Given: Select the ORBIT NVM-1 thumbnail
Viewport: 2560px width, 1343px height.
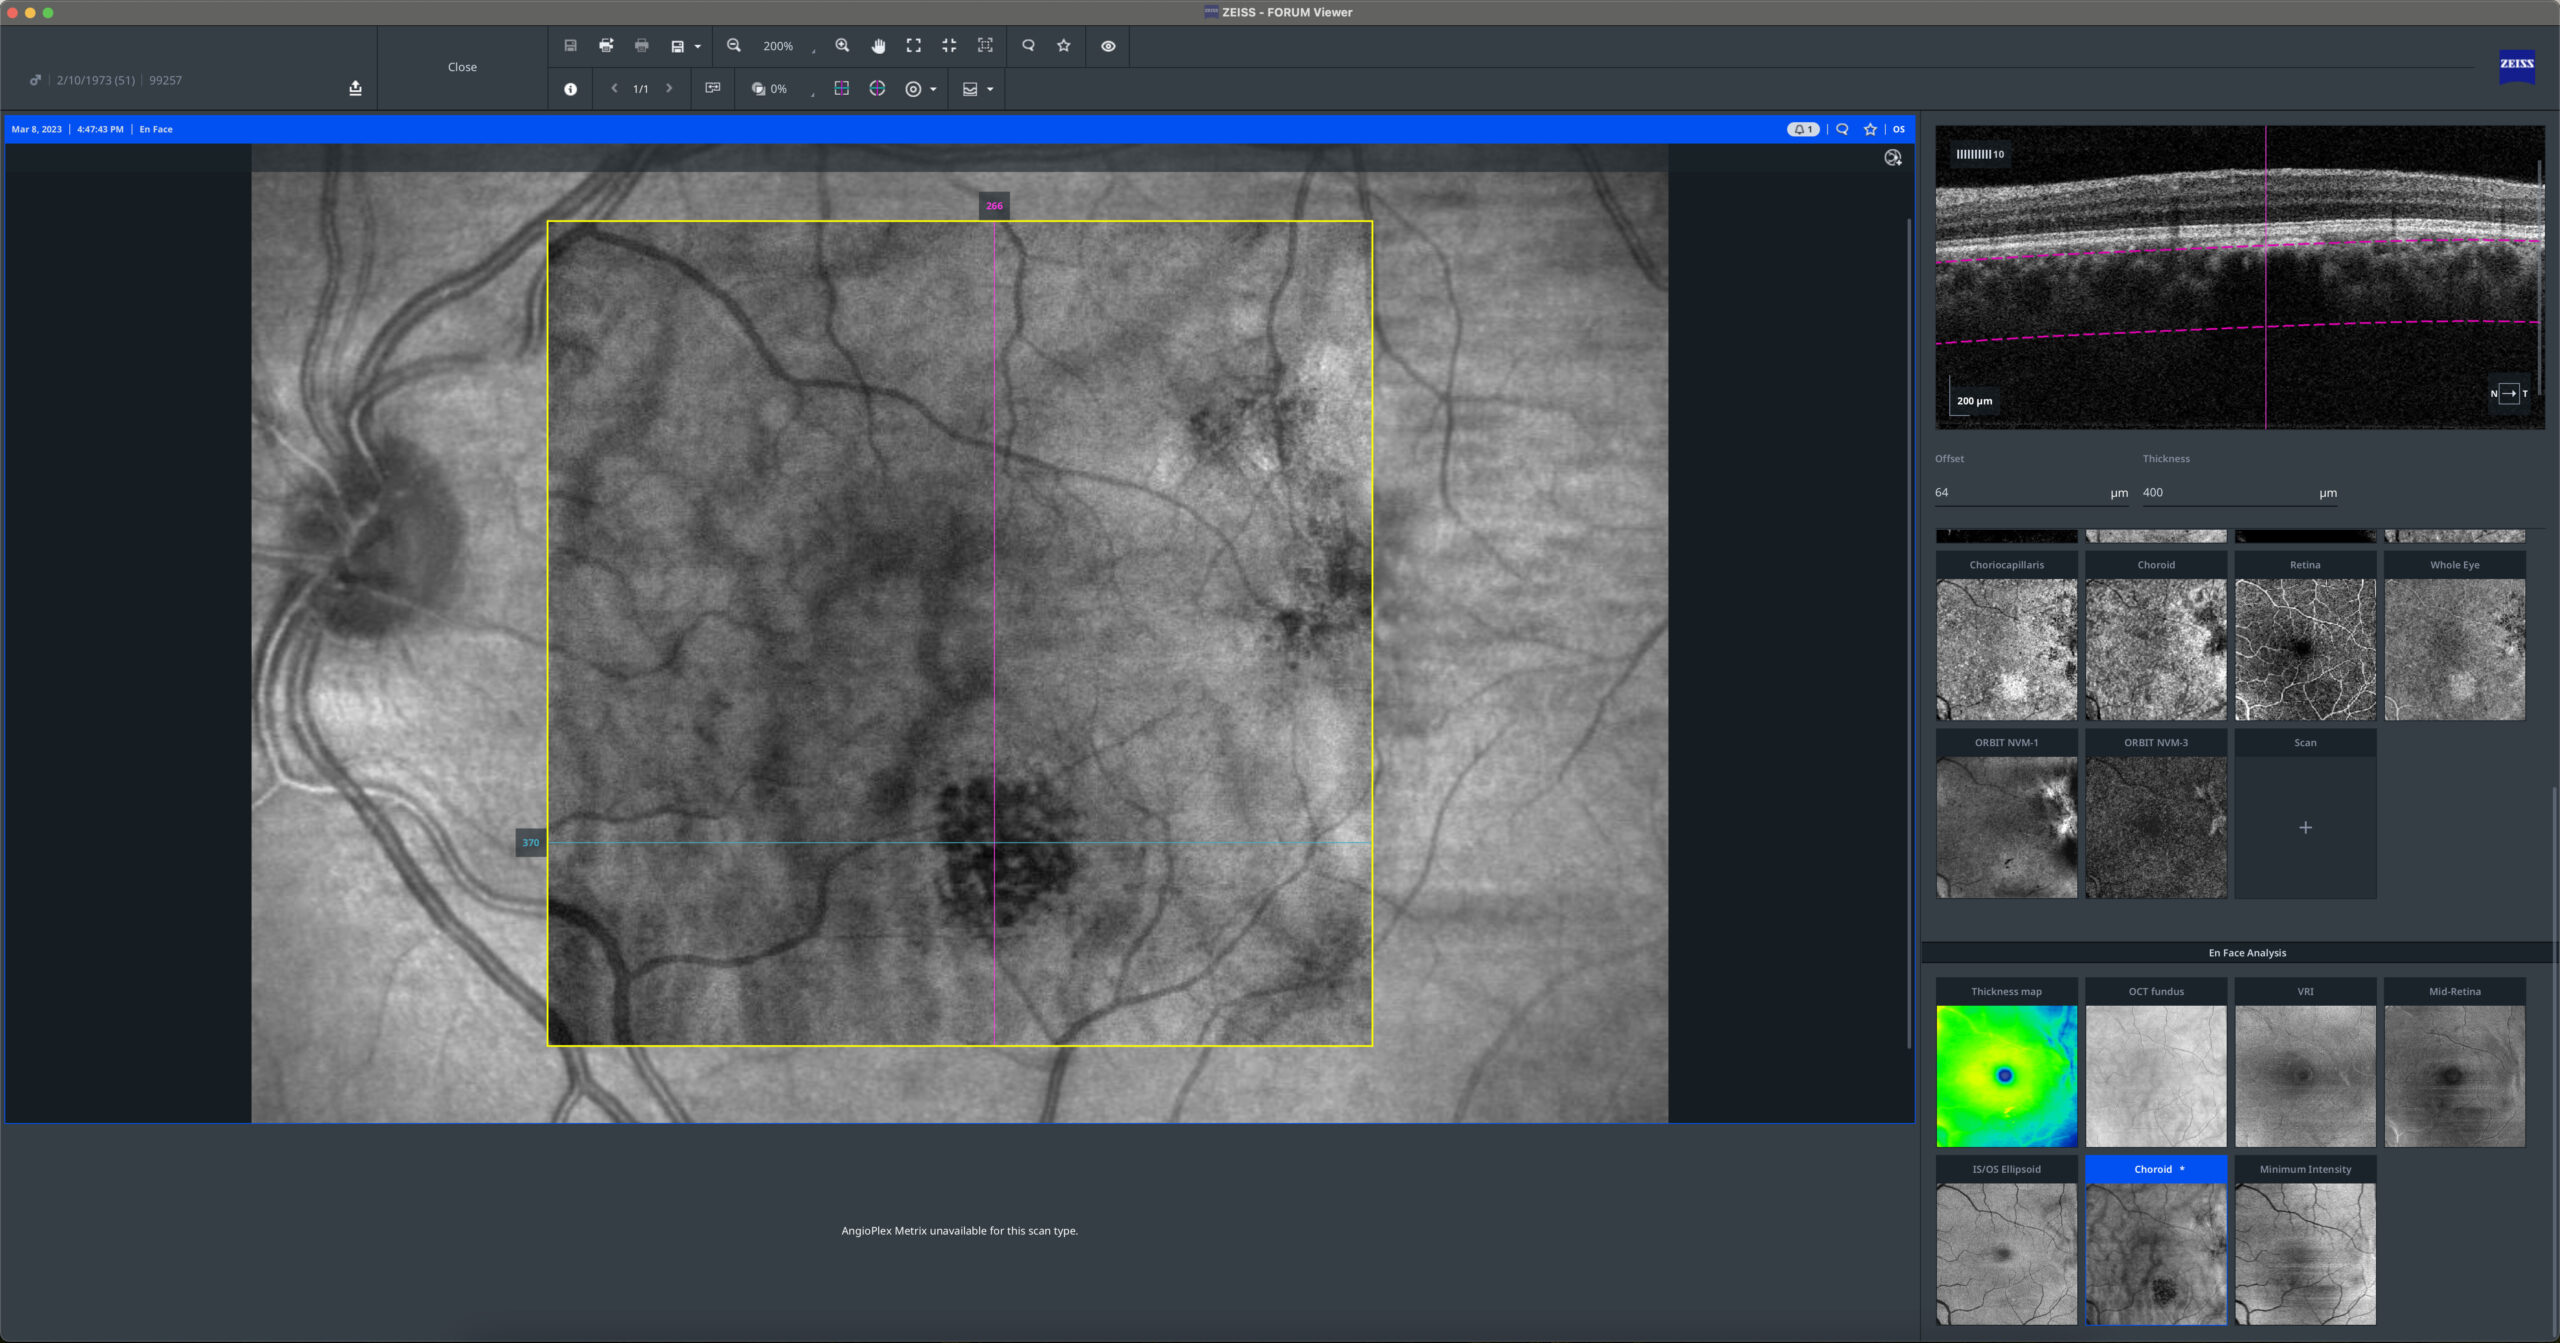Looking at the screenshot, I should [2006, 814].
